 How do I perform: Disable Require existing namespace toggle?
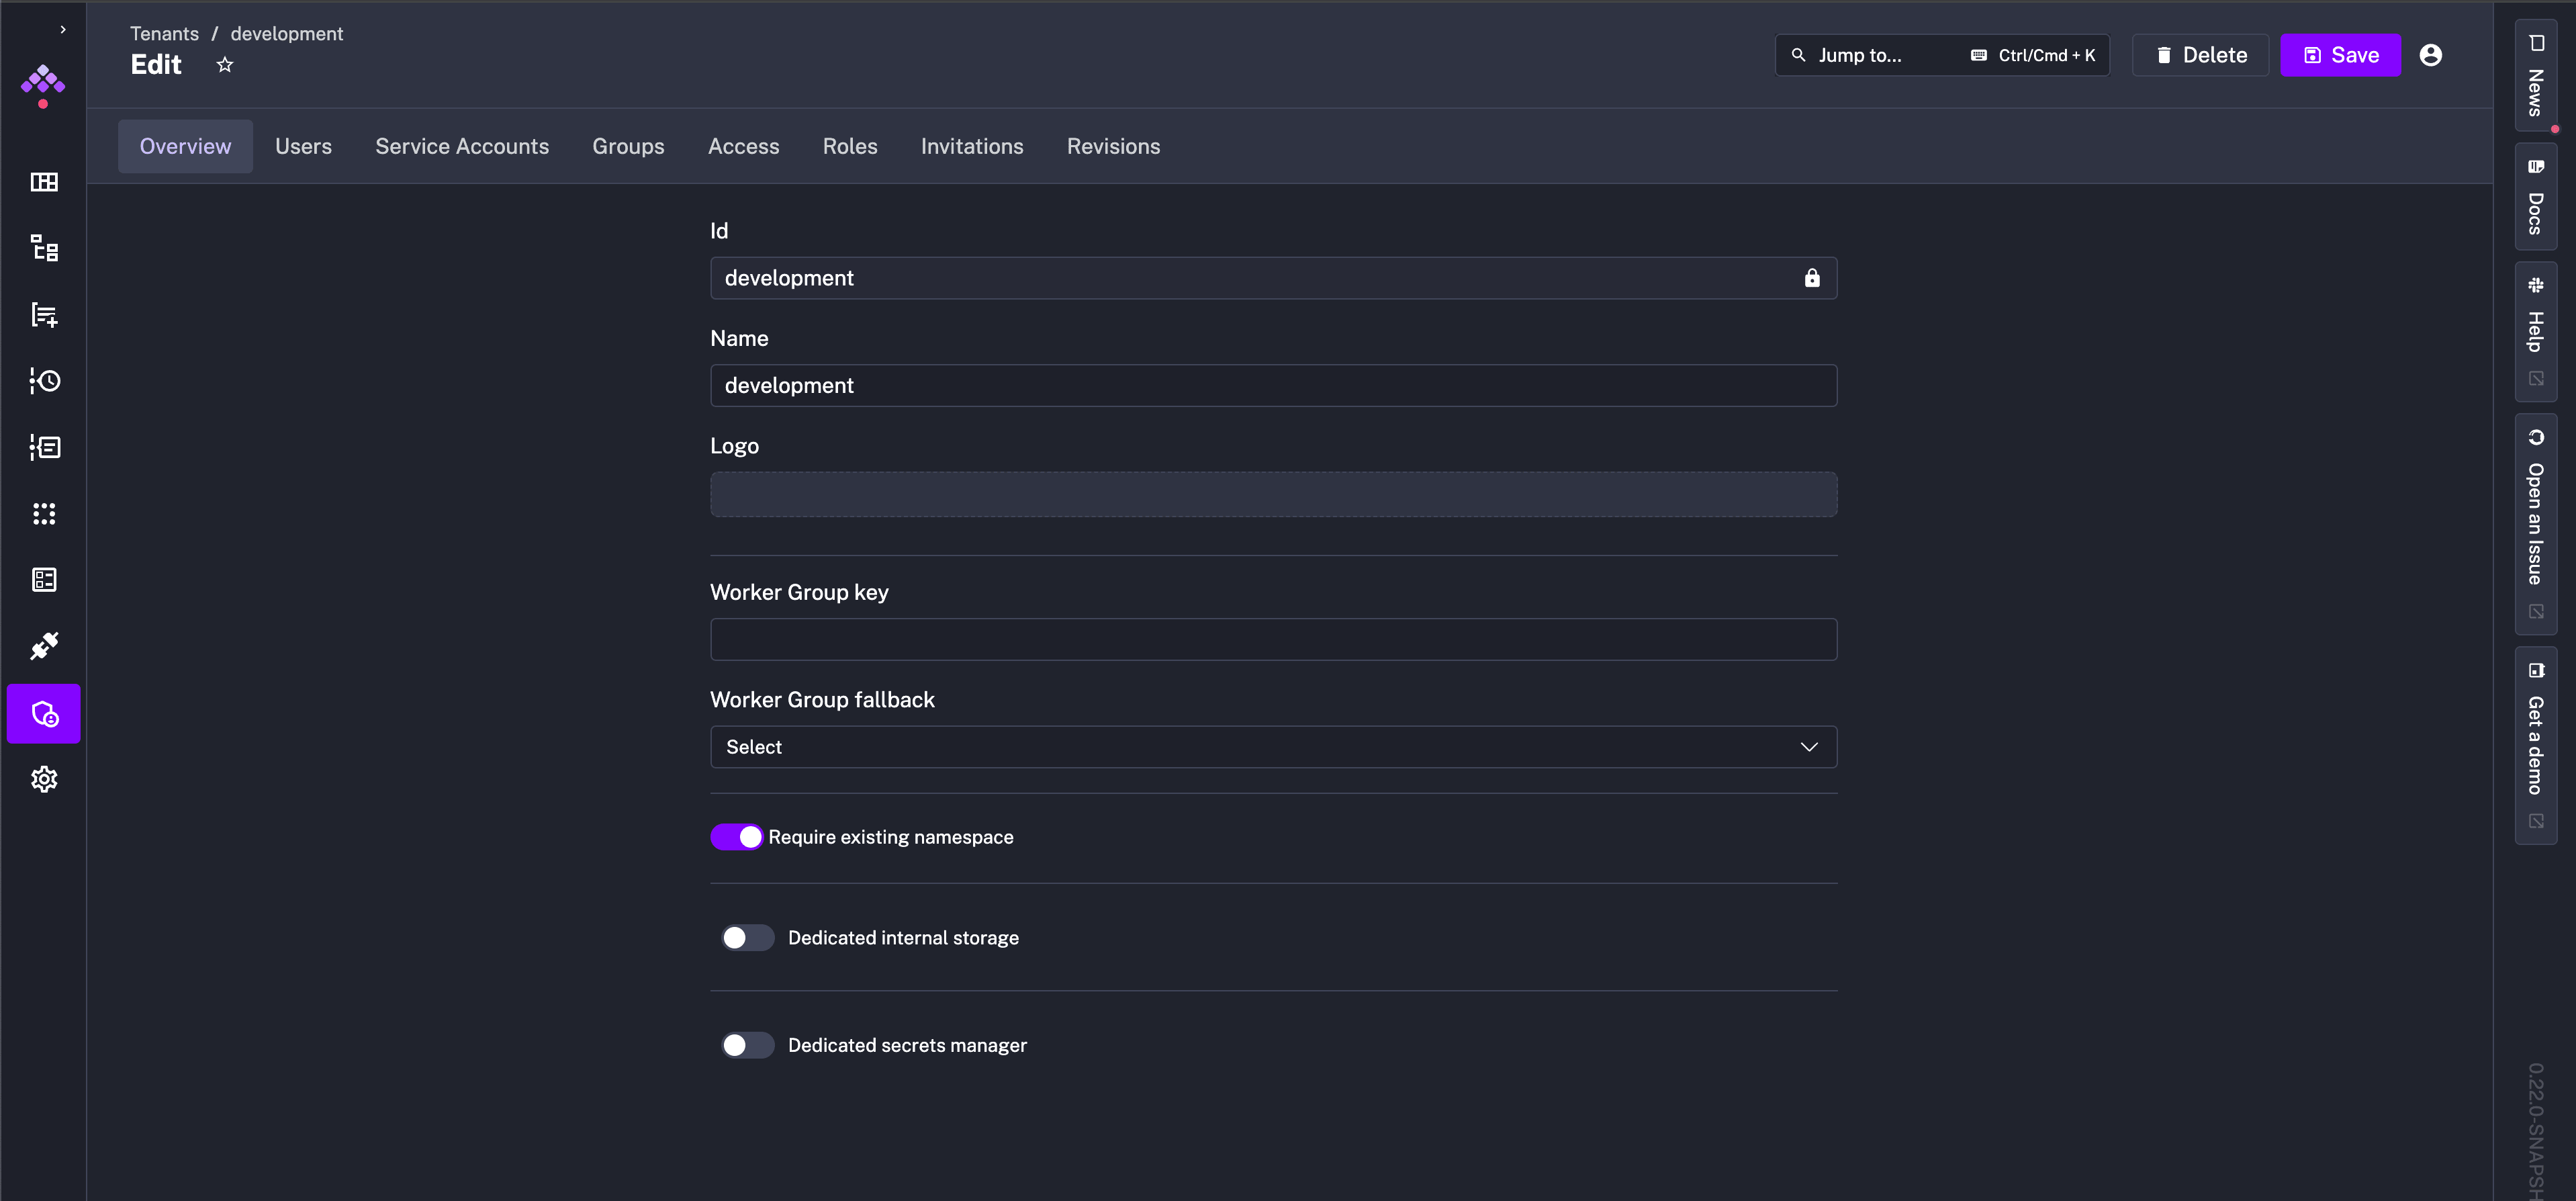[737, 837]
